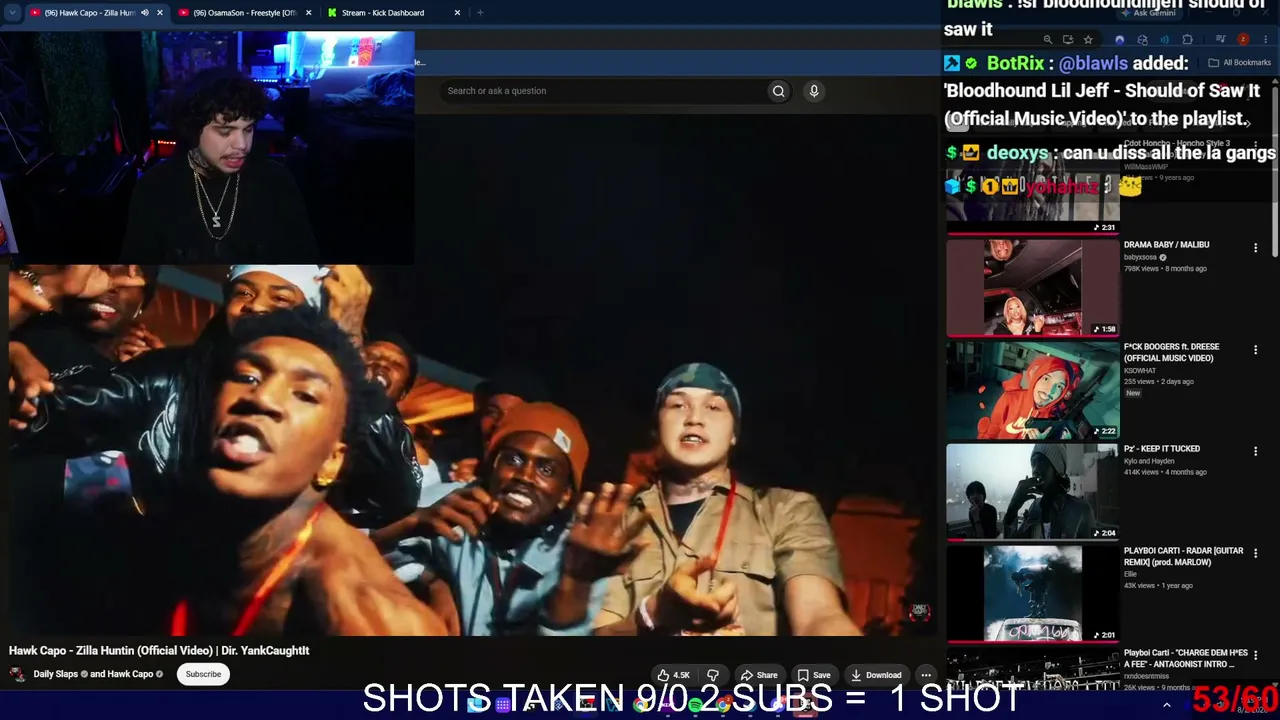Click the install app icon in address bar

coord(1068,40)
